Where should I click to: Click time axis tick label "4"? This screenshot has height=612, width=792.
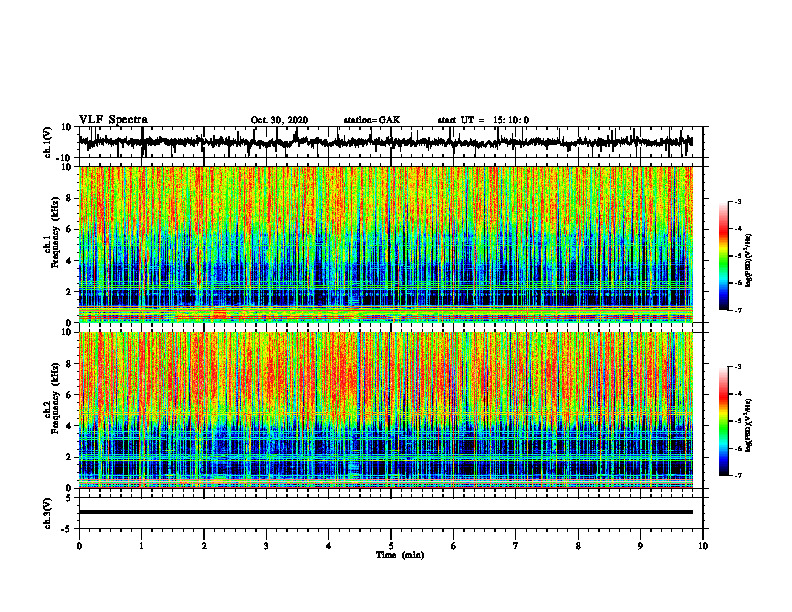pos(329,546)
